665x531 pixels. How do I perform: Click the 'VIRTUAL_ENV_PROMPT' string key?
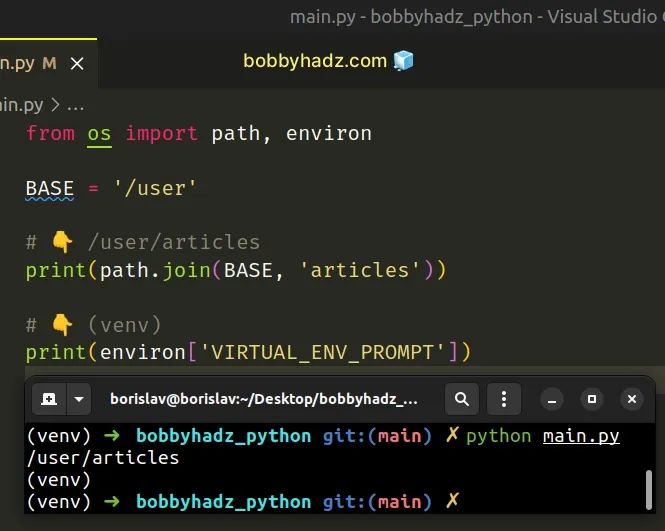pyautogui.click(x=322, y=352)
